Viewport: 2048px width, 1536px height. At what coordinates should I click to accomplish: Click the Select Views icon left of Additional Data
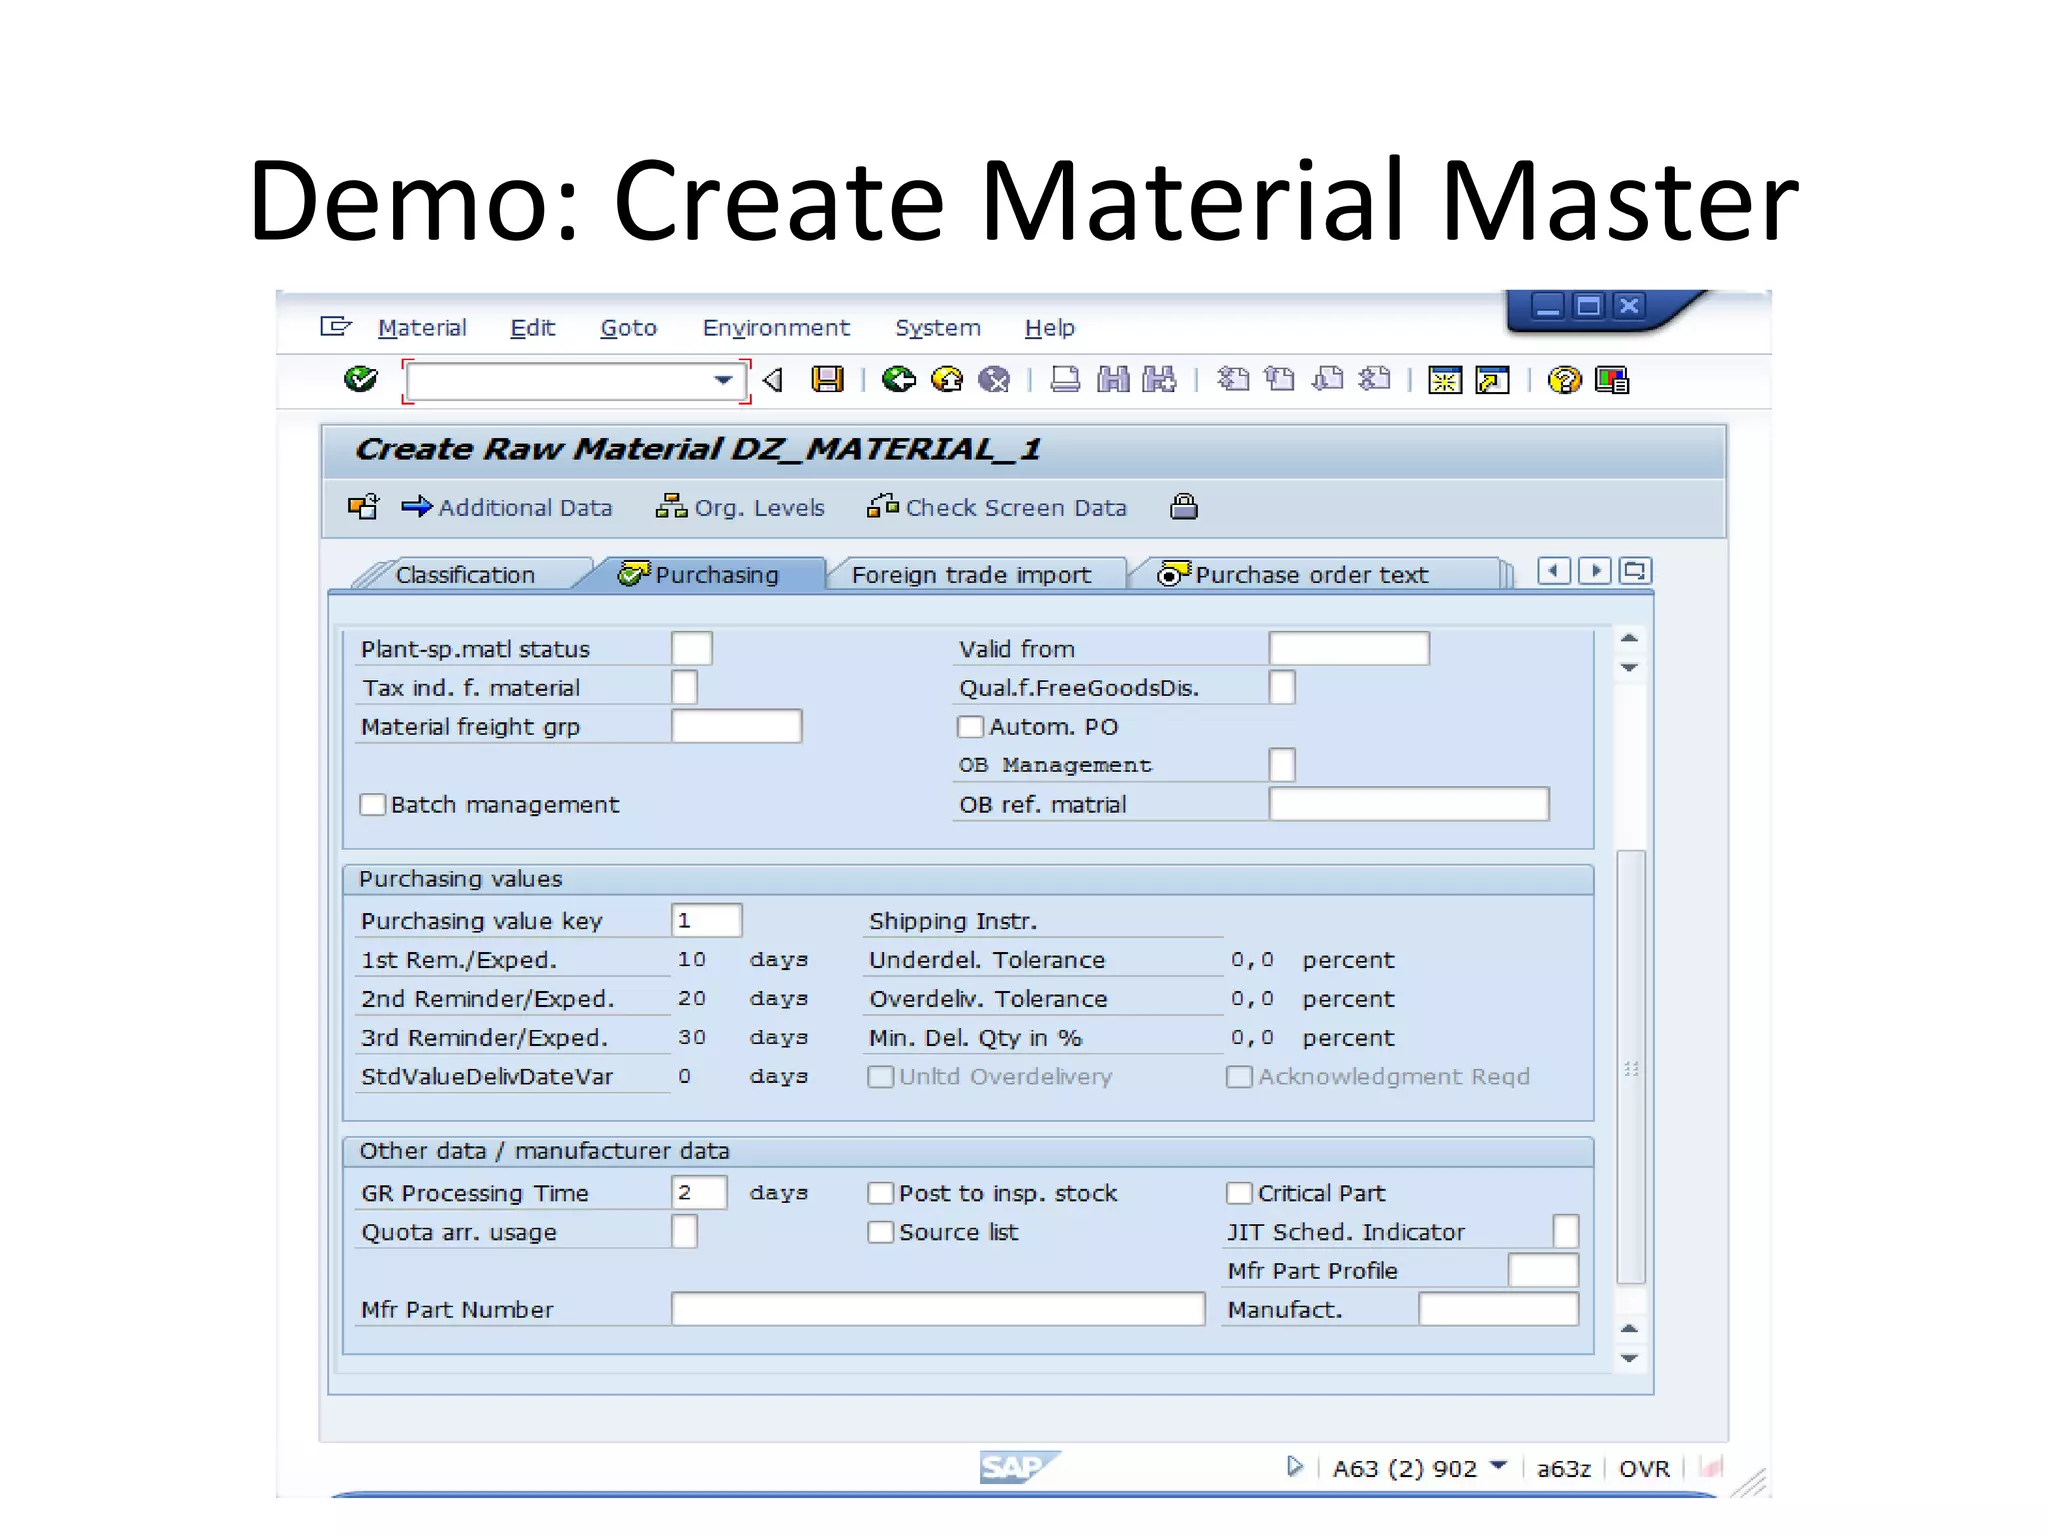click(364, 507)
